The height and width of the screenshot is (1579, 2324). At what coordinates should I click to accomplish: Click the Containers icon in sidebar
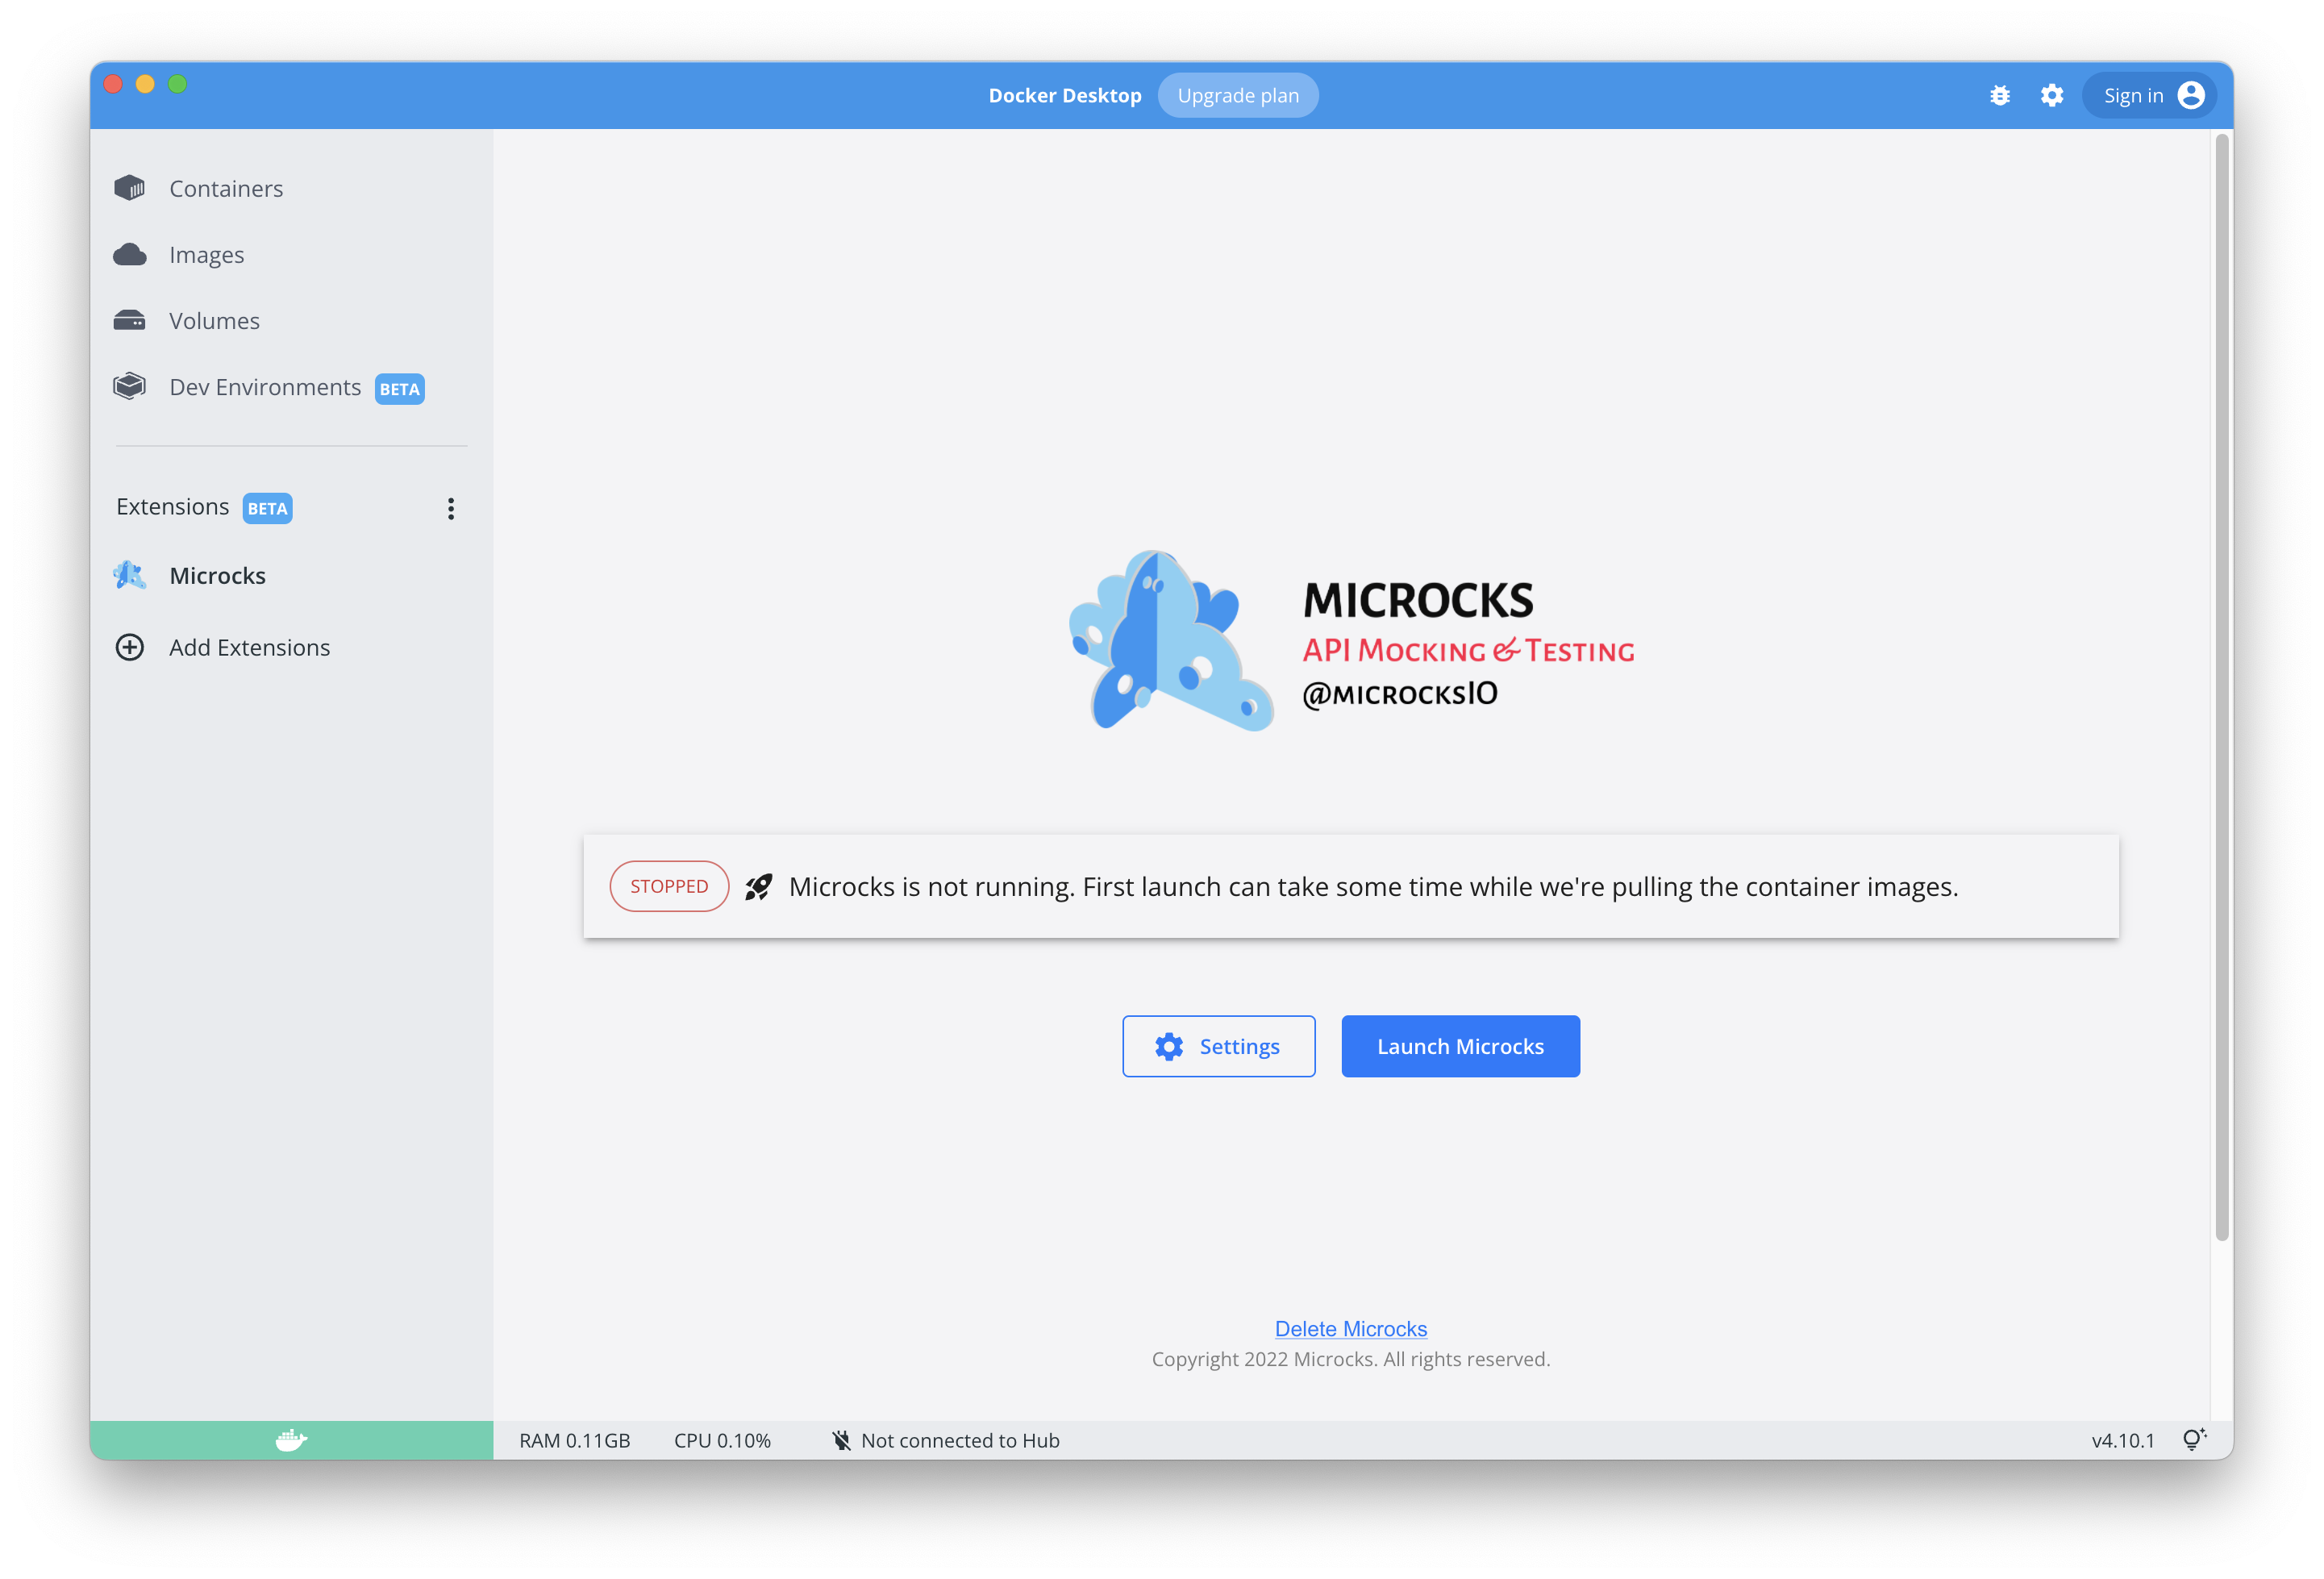point(130,188)
